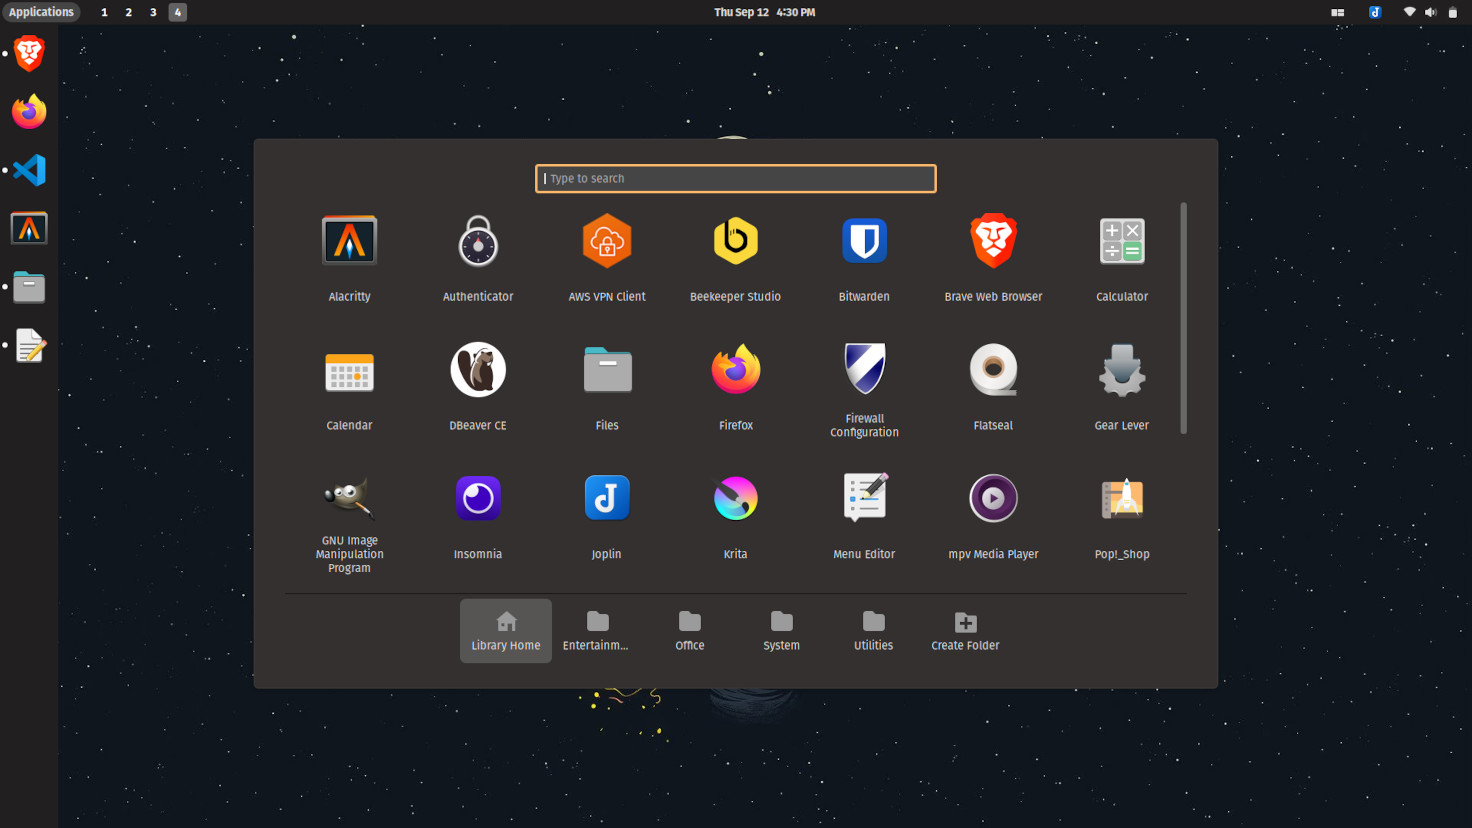This screenshot has width=1472, height=828.
Task: Open Insomnia
Action: pyautogui.click(x=478, y=498)
